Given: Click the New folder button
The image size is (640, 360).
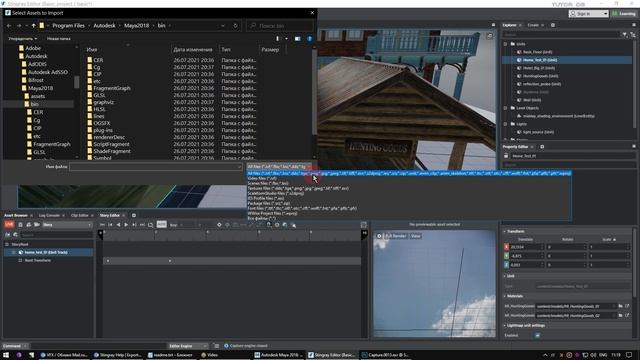Looking at the screenshot, I should (58, 39).
